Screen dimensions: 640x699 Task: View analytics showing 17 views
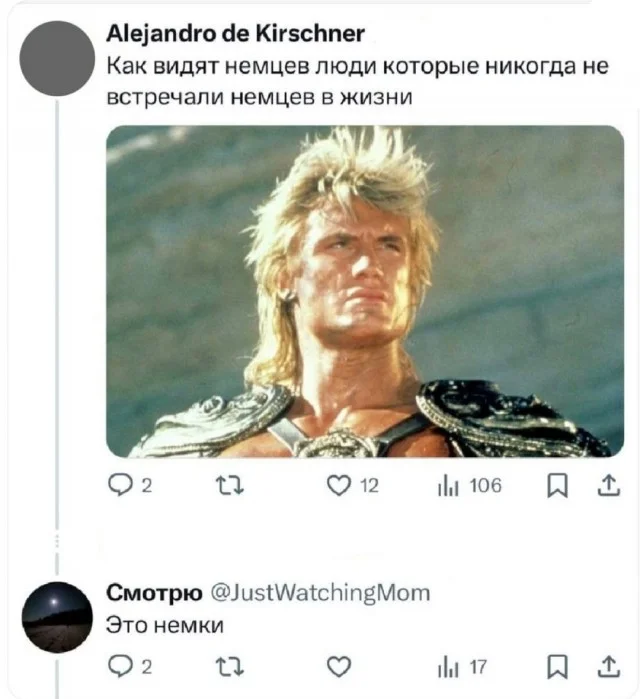pos(462,667)
